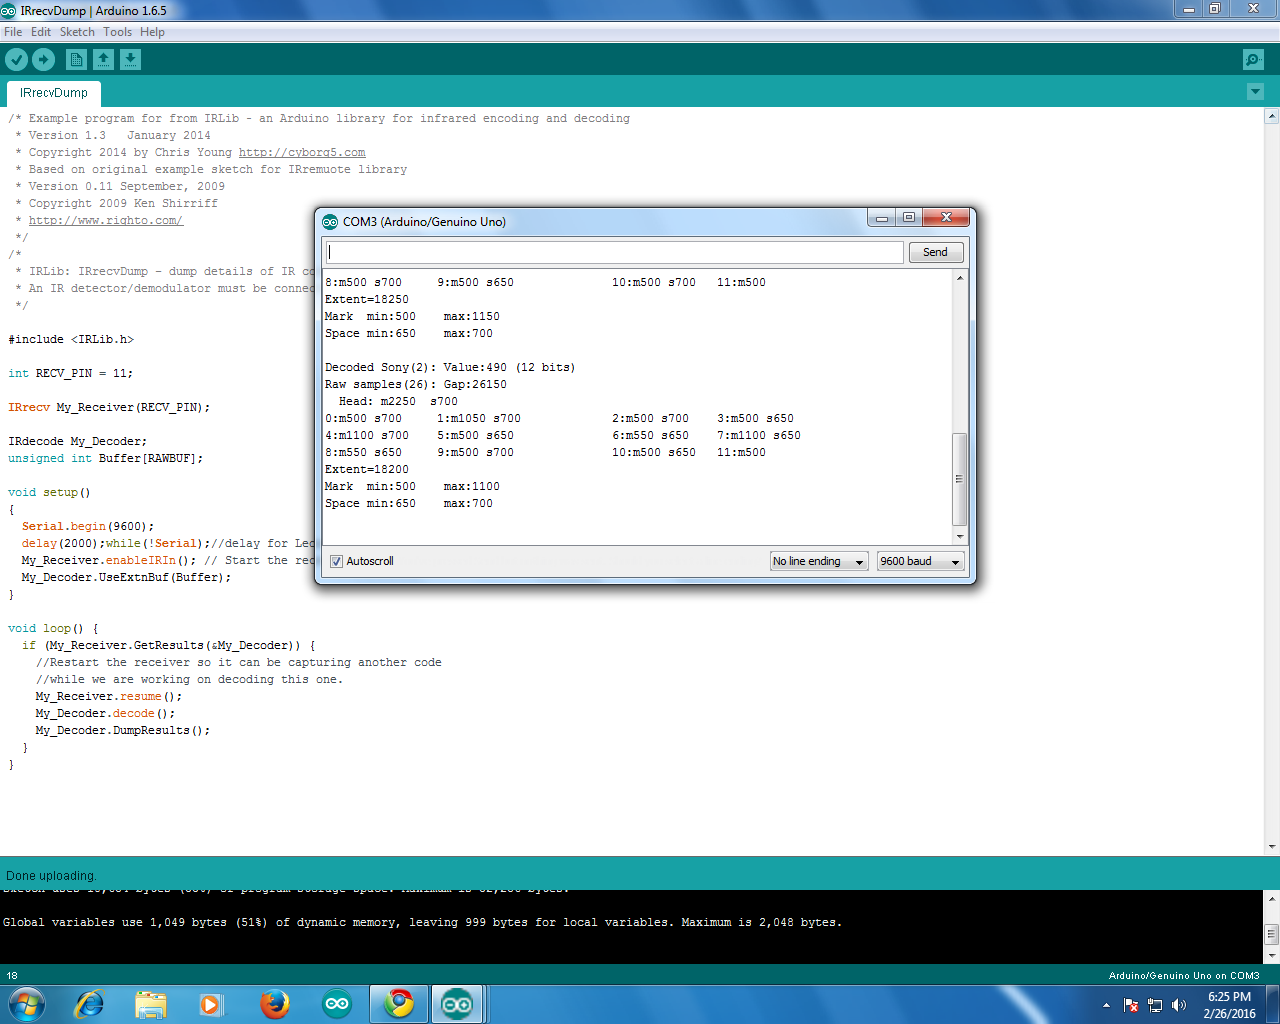Click the "Done uploading." status message

51,876
